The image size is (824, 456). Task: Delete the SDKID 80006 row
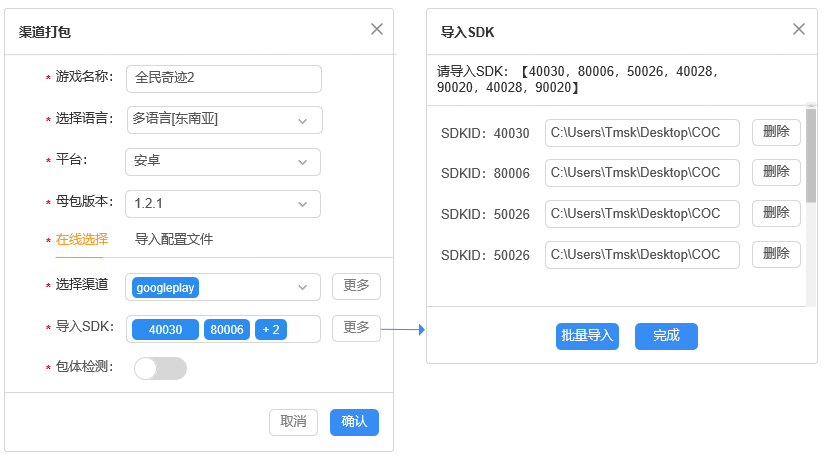click(776, 172)
